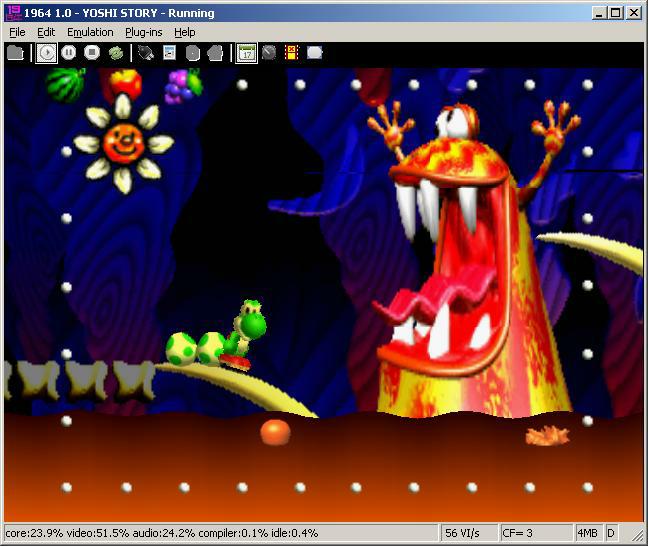
Task: Click the Open ROM folder icon
Action: (x=15, y=53)
